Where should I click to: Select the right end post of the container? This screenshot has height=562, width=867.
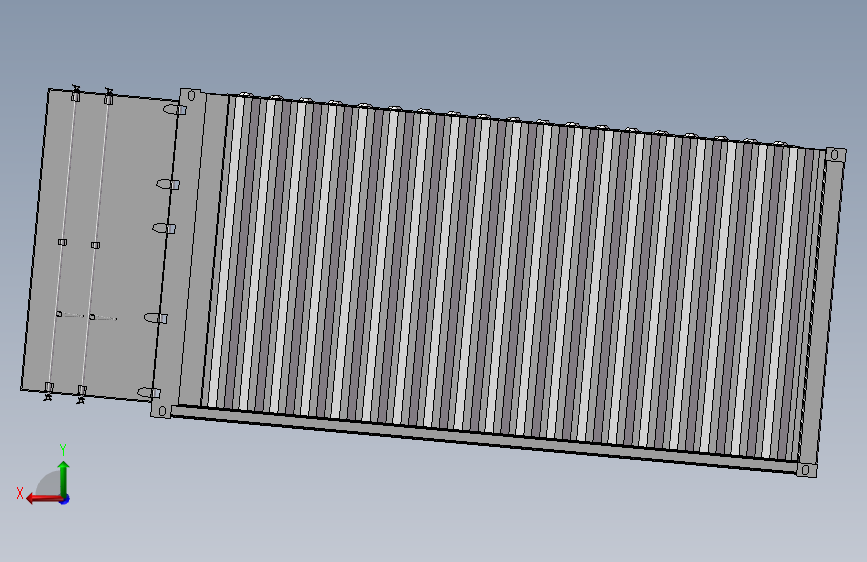point(823,313)
